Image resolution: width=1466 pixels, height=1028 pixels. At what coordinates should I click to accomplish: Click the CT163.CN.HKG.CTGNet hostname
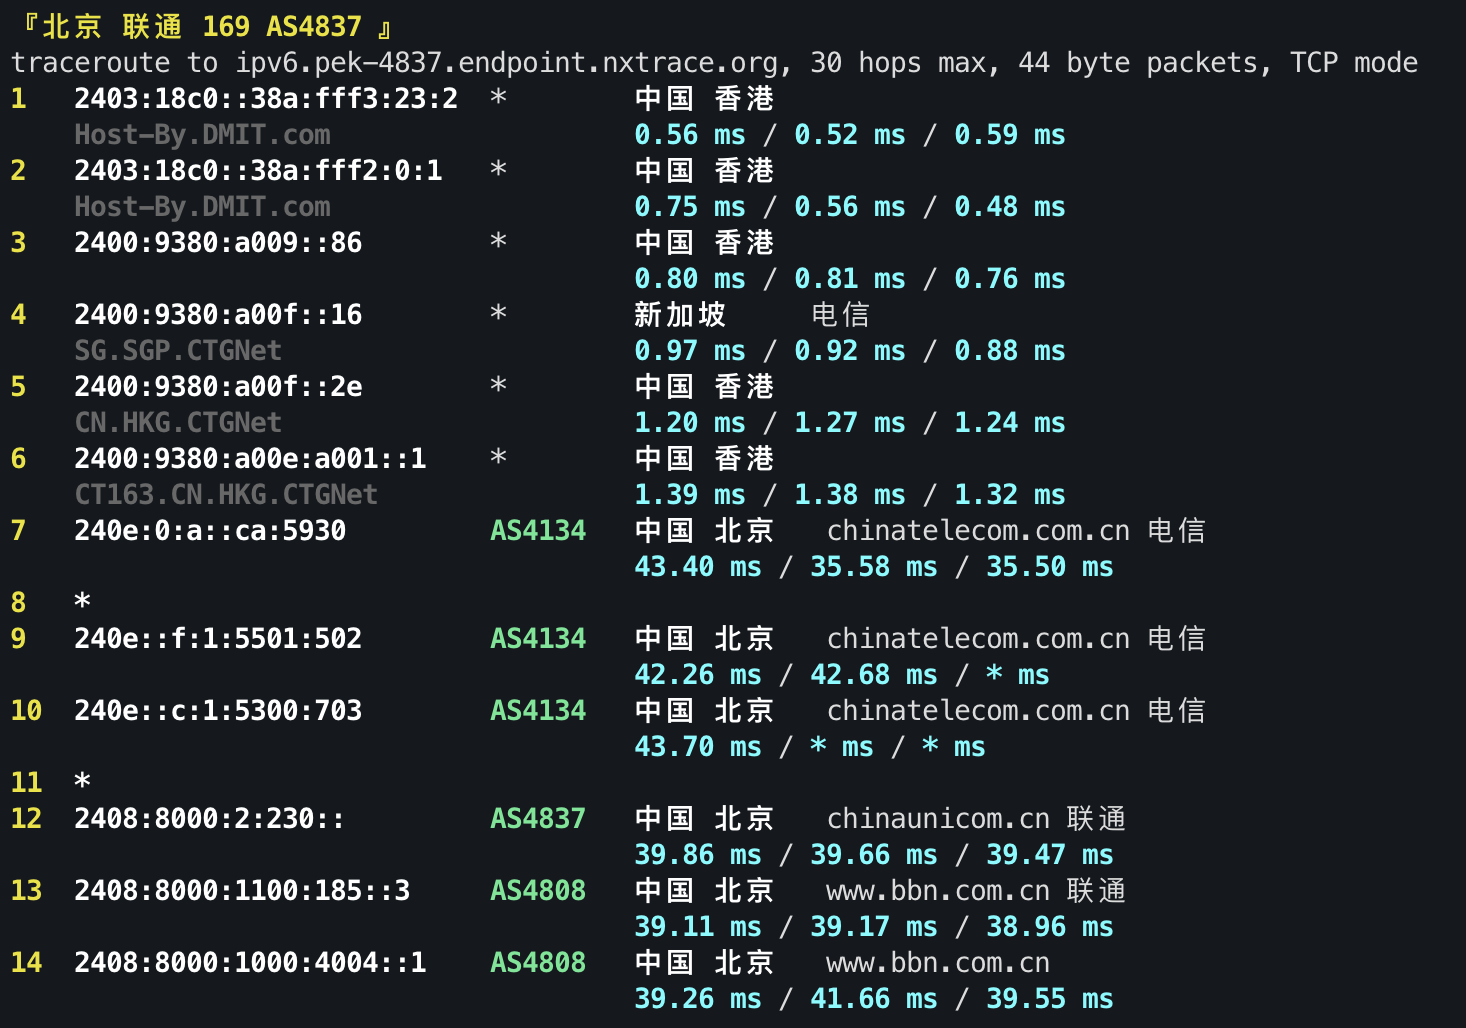[226, 495]
